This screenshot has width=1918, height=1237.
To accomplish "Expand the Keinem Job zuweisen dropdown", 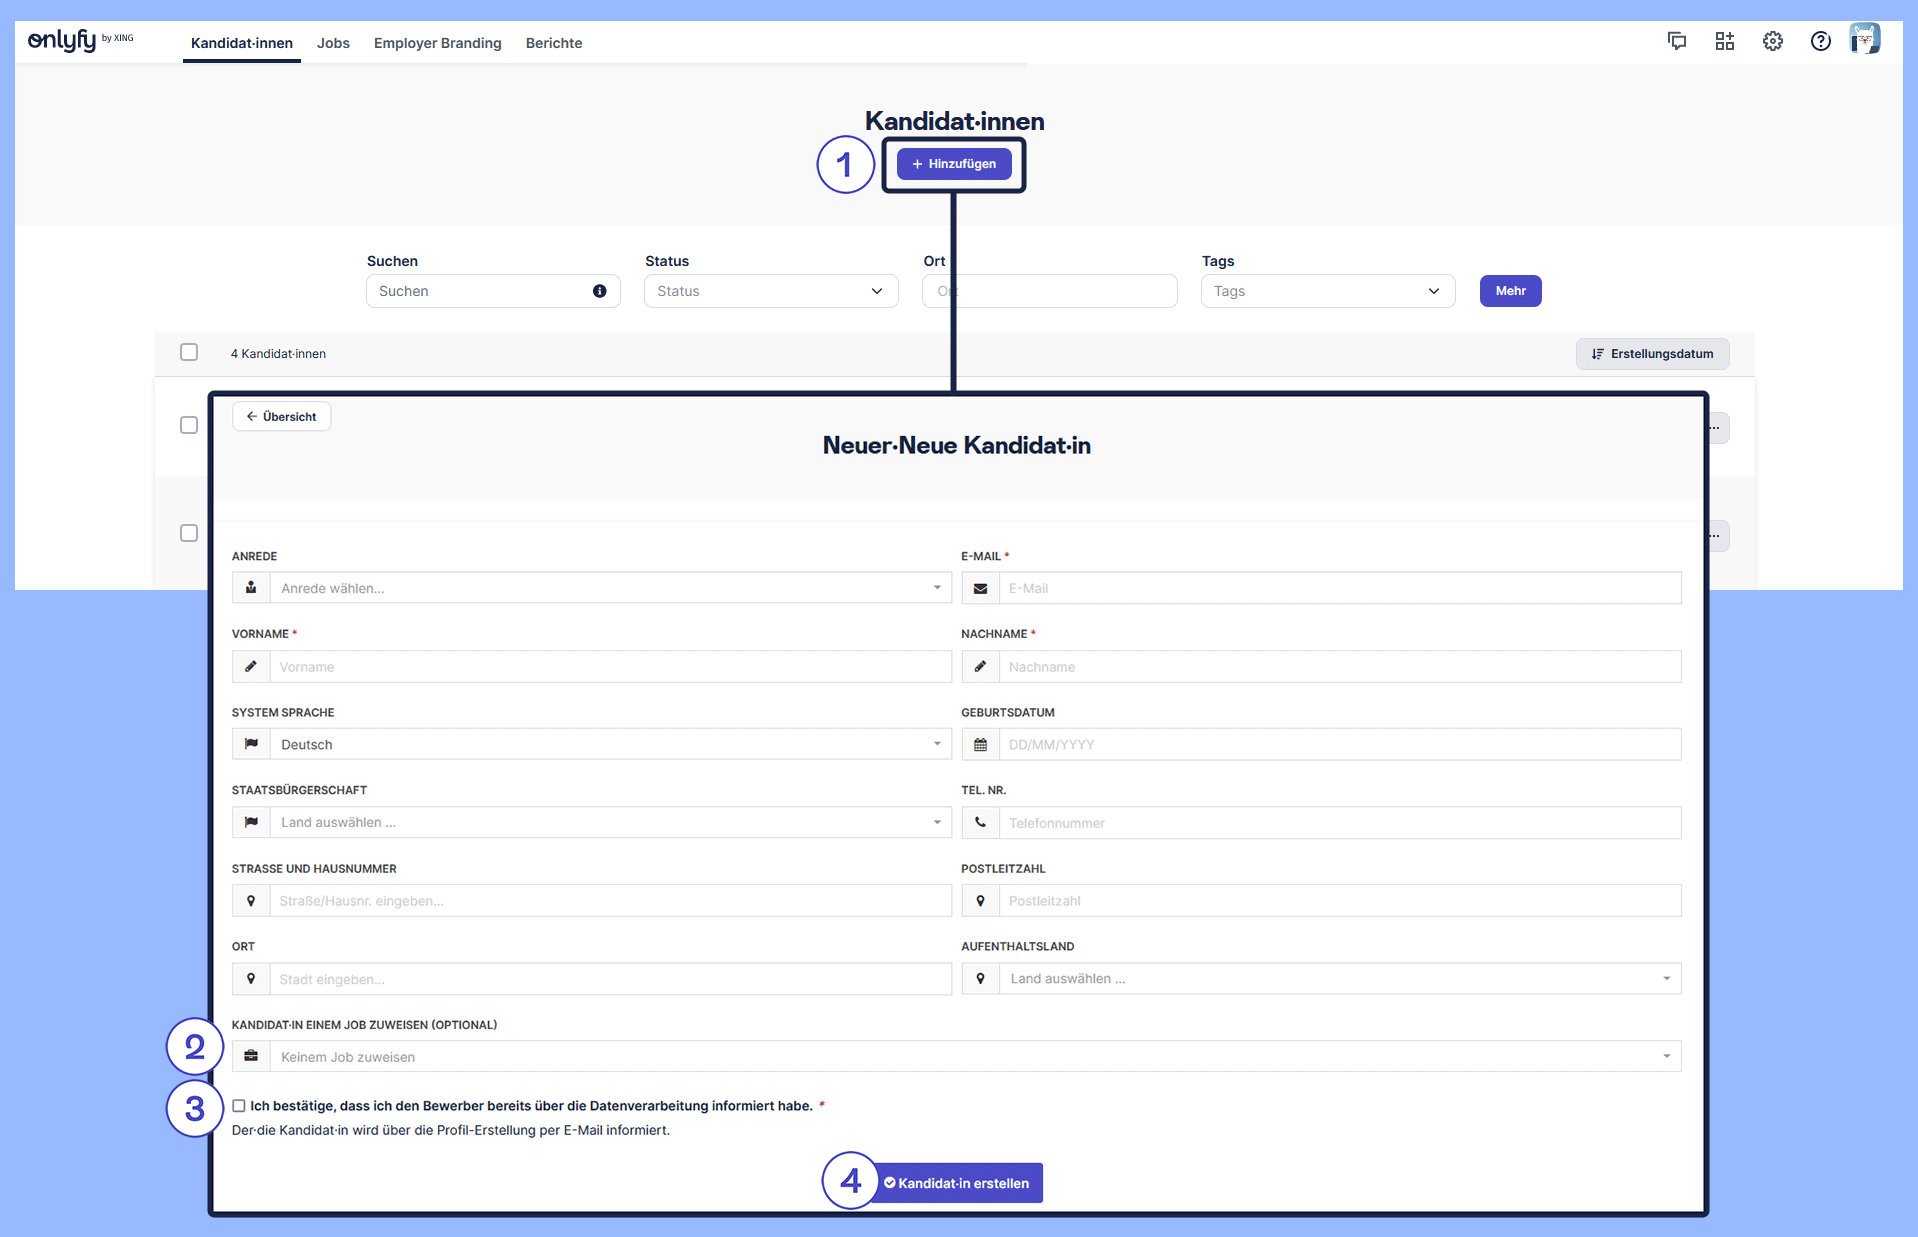I will tap(975, 1057).
